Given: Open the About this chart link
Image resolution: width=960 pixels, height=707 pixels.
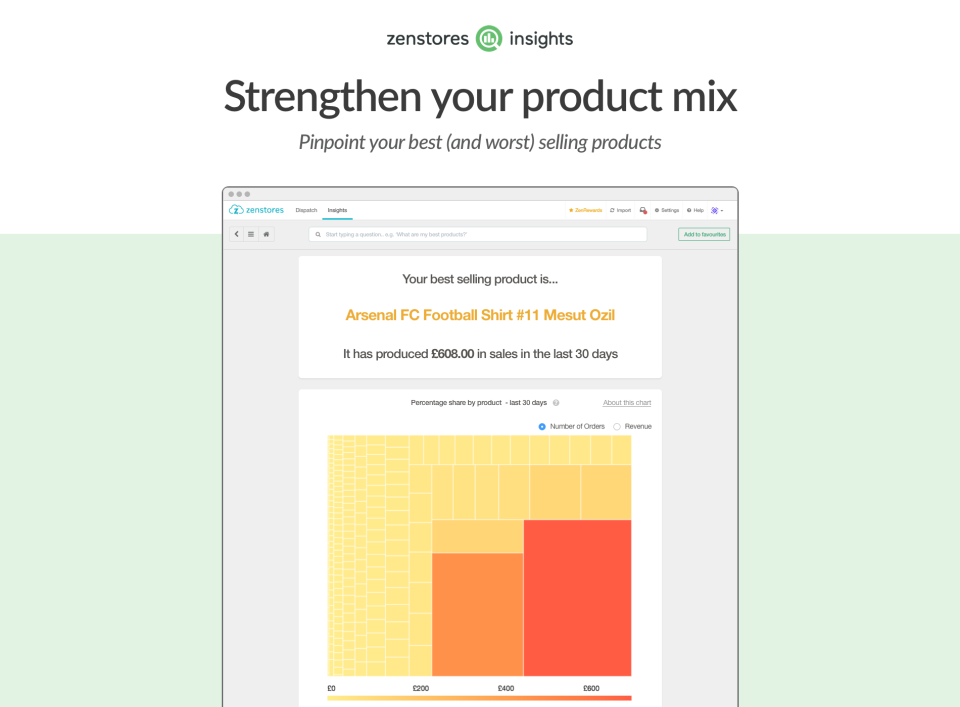Looking at the screenshot, I should tap(627, 403).
